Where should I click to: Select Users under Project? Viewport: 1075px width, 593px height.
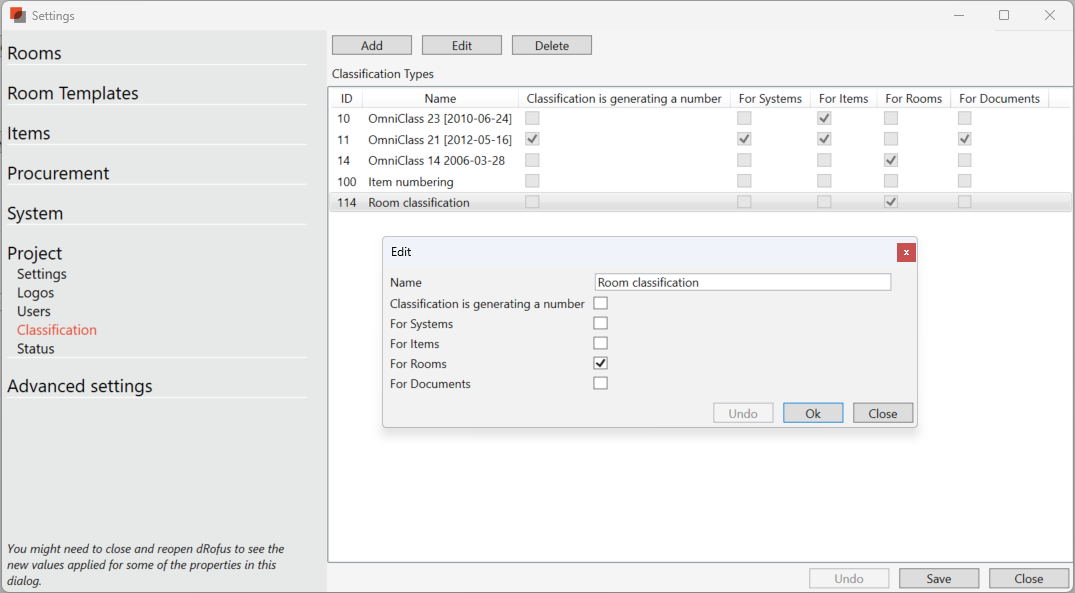click(x=34, y=311)
